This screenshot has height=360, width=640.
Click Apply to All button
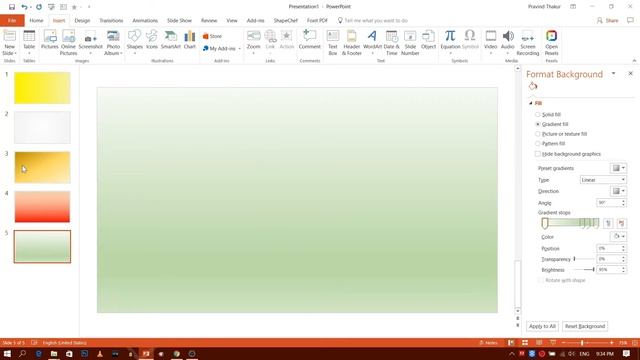pyautogui.click(x=542, y=326)
